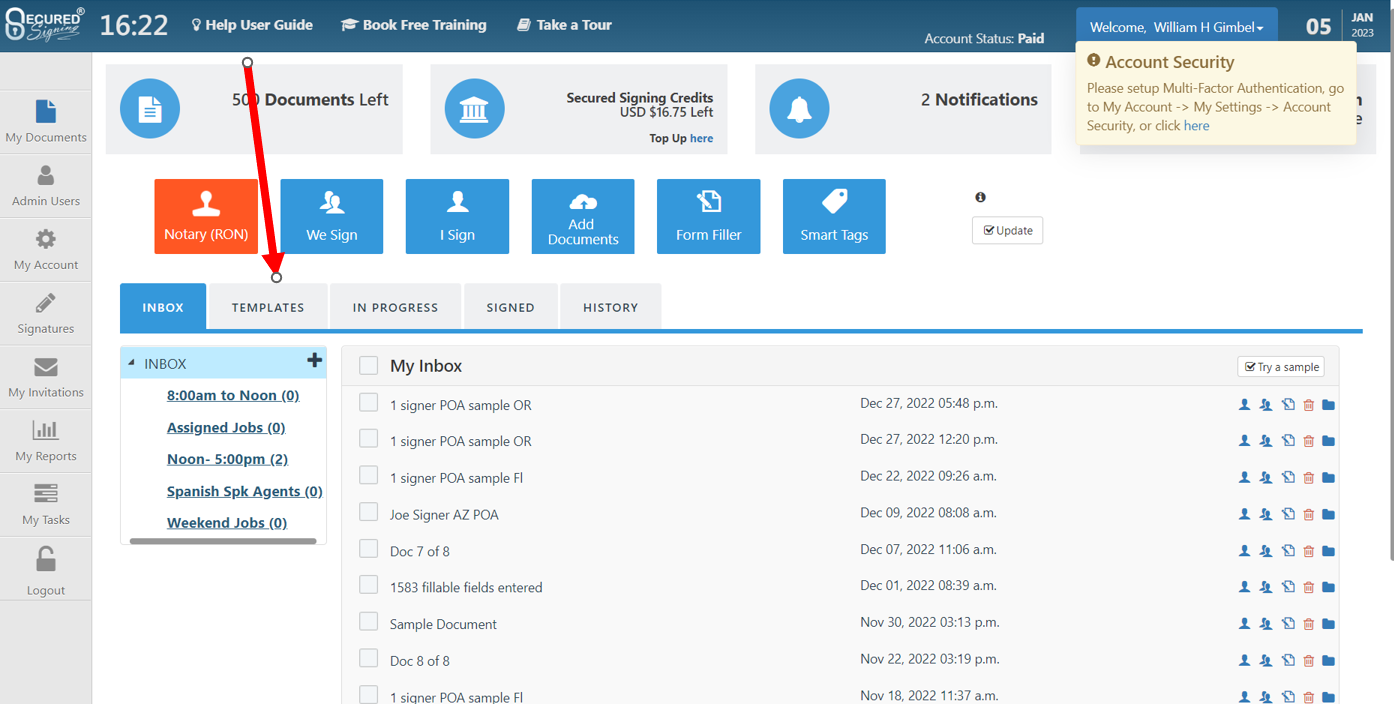1394x704 pixels.
Task: Click We Sign icon for Sample Document row
Action: (x=1266, y=624)
